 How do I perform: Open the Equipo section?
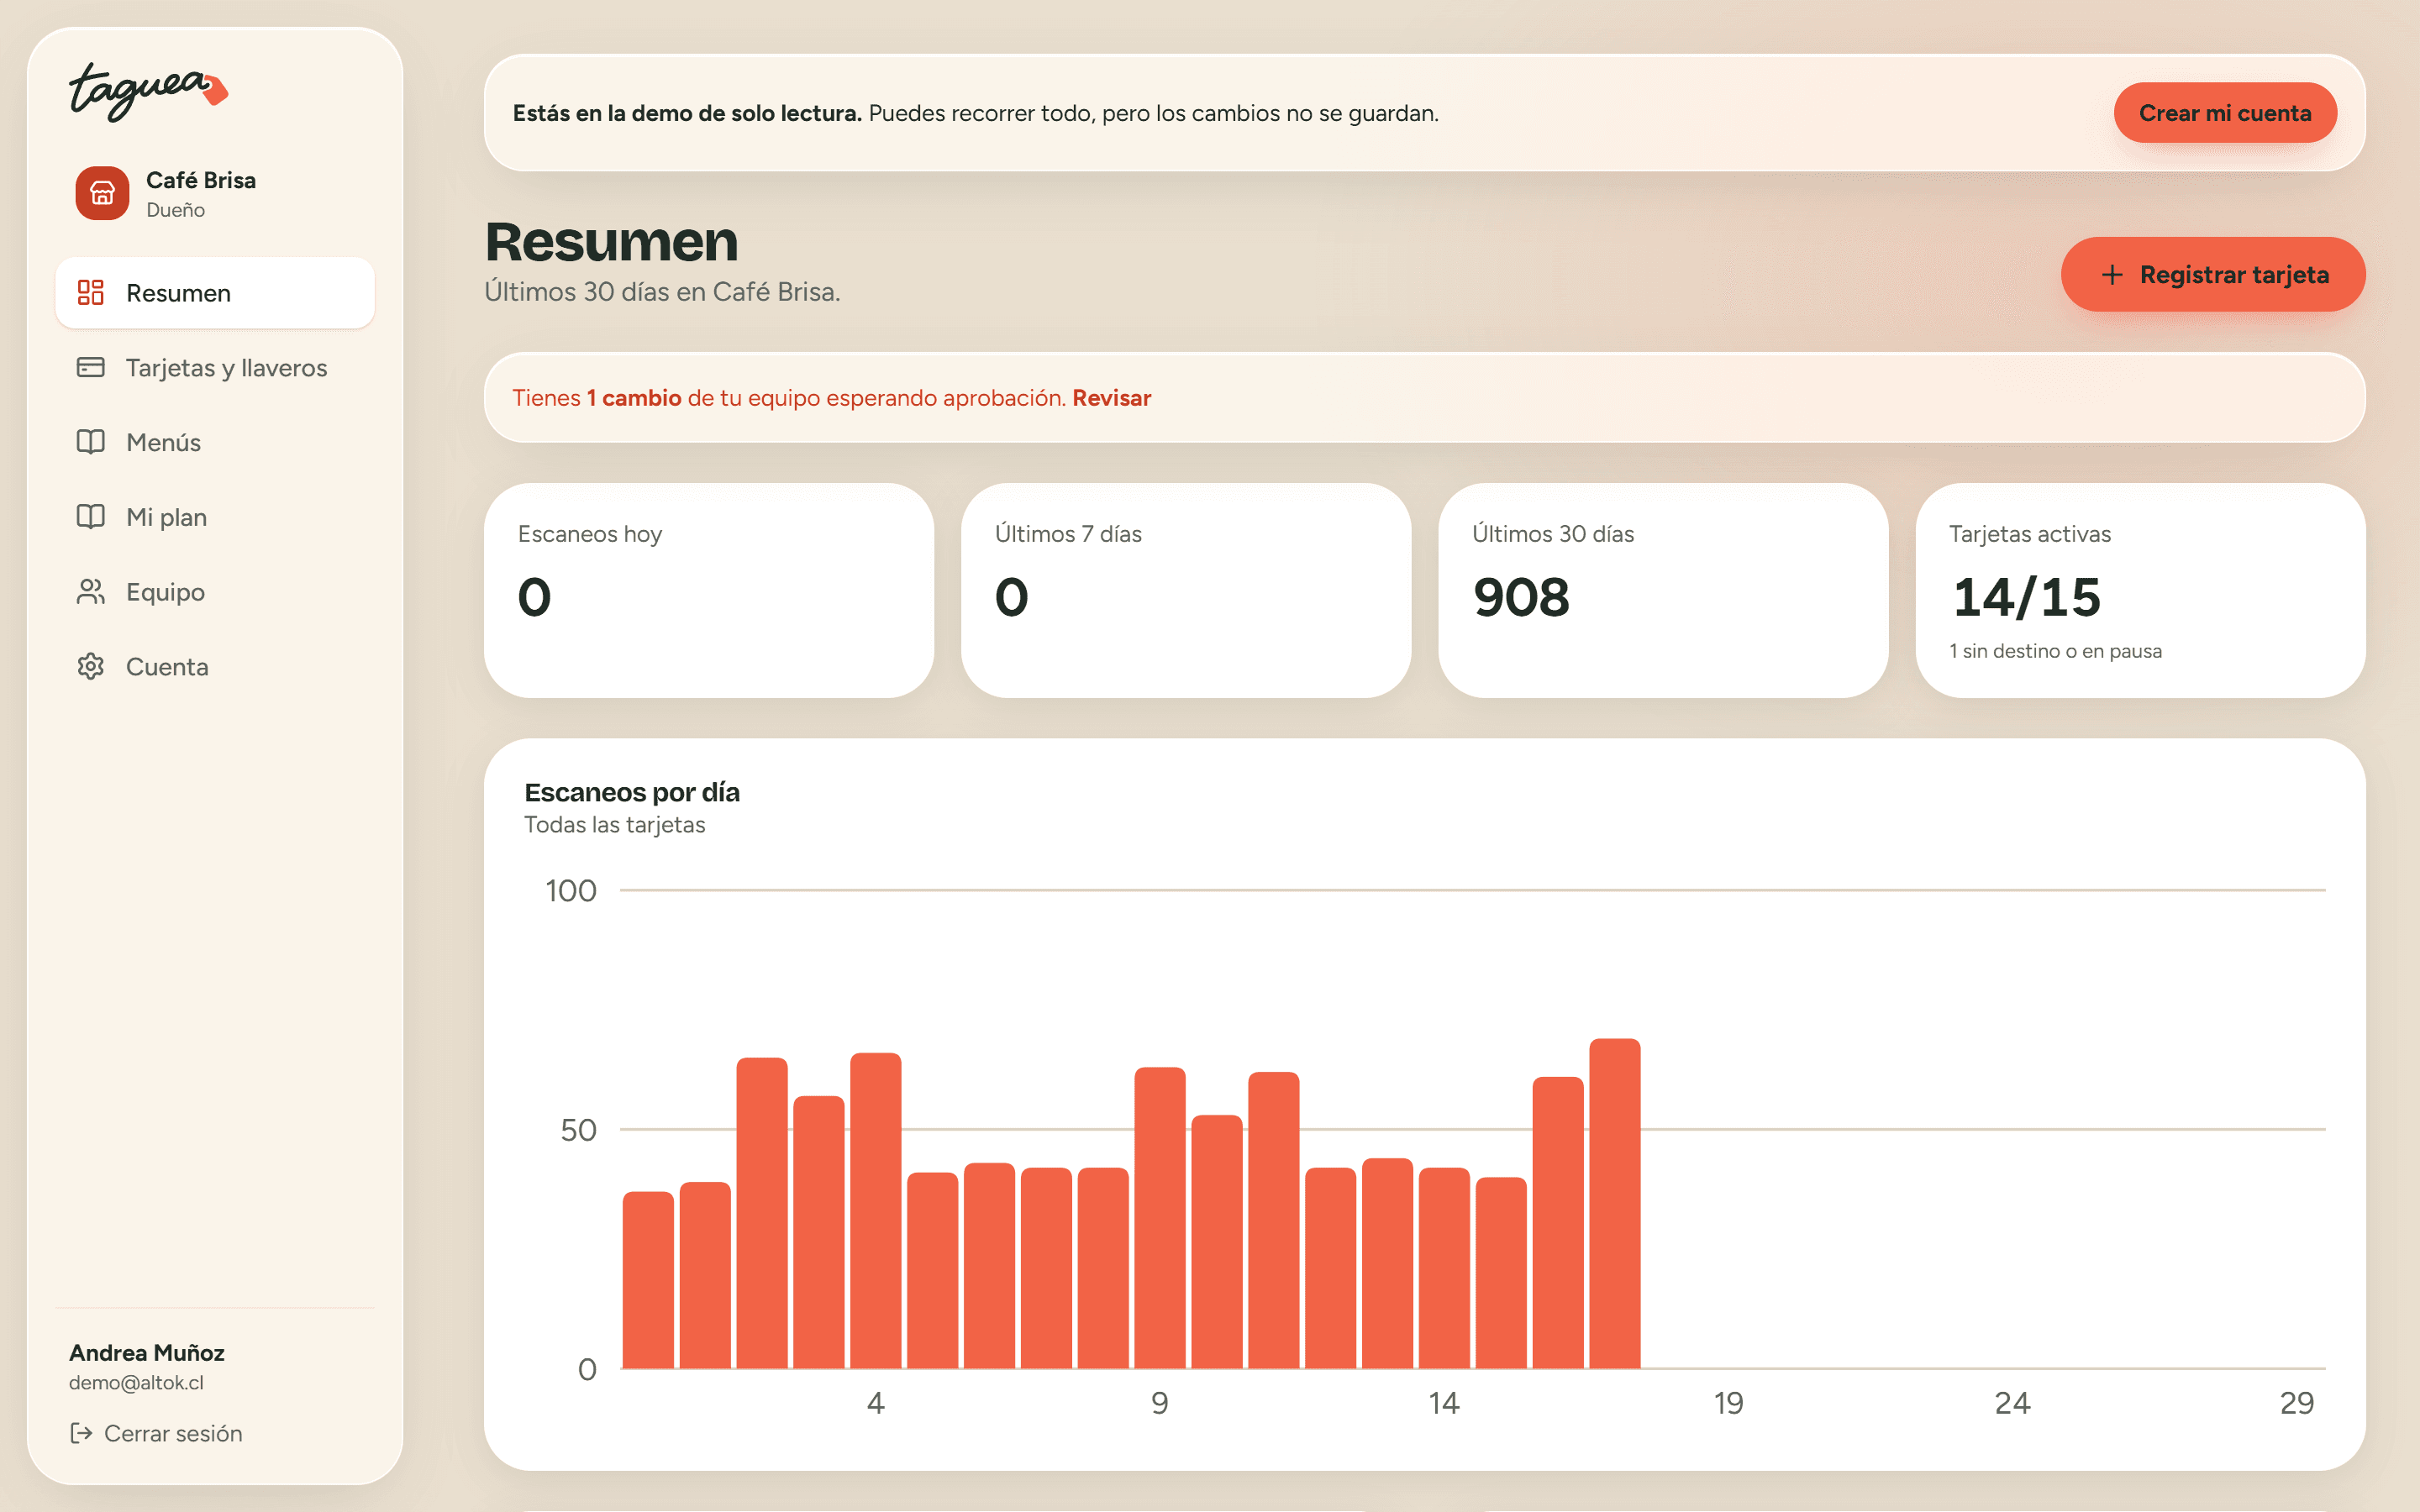tap(215, 592)
